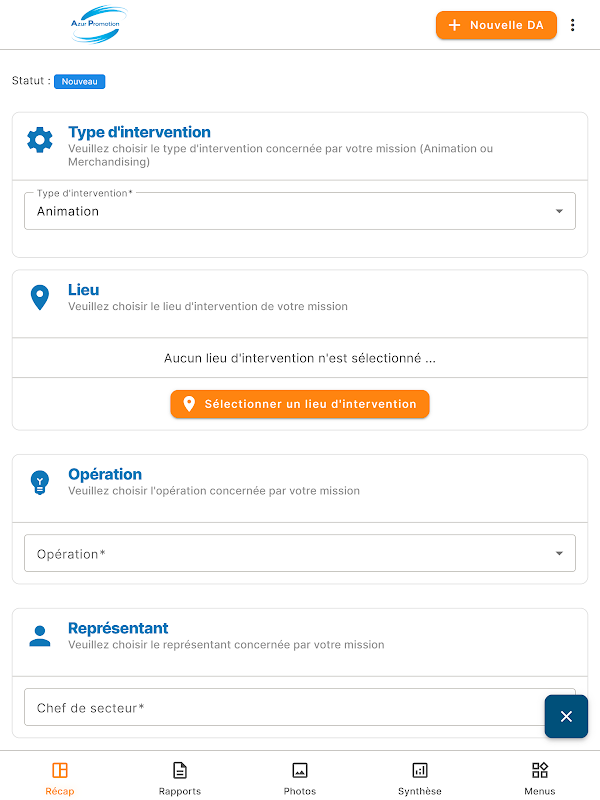The image size is (600, 800).
Task: Click the map pin icon beside Lieu
Action: point(40,297)
